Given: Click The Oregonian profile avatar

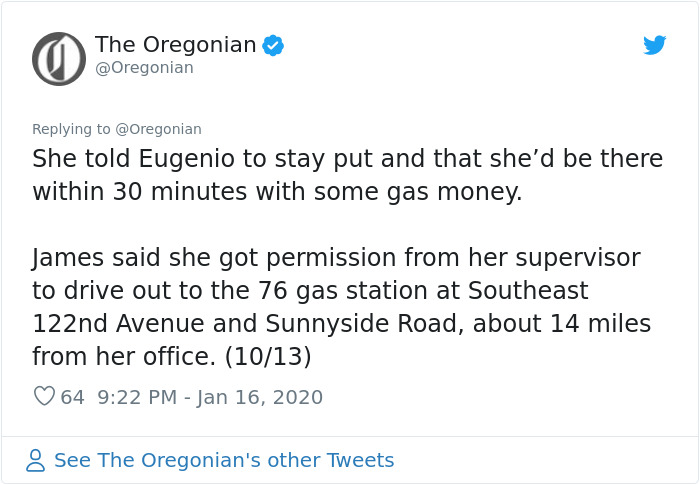Looking at the screenshot, I should click(x=59, y=58).
